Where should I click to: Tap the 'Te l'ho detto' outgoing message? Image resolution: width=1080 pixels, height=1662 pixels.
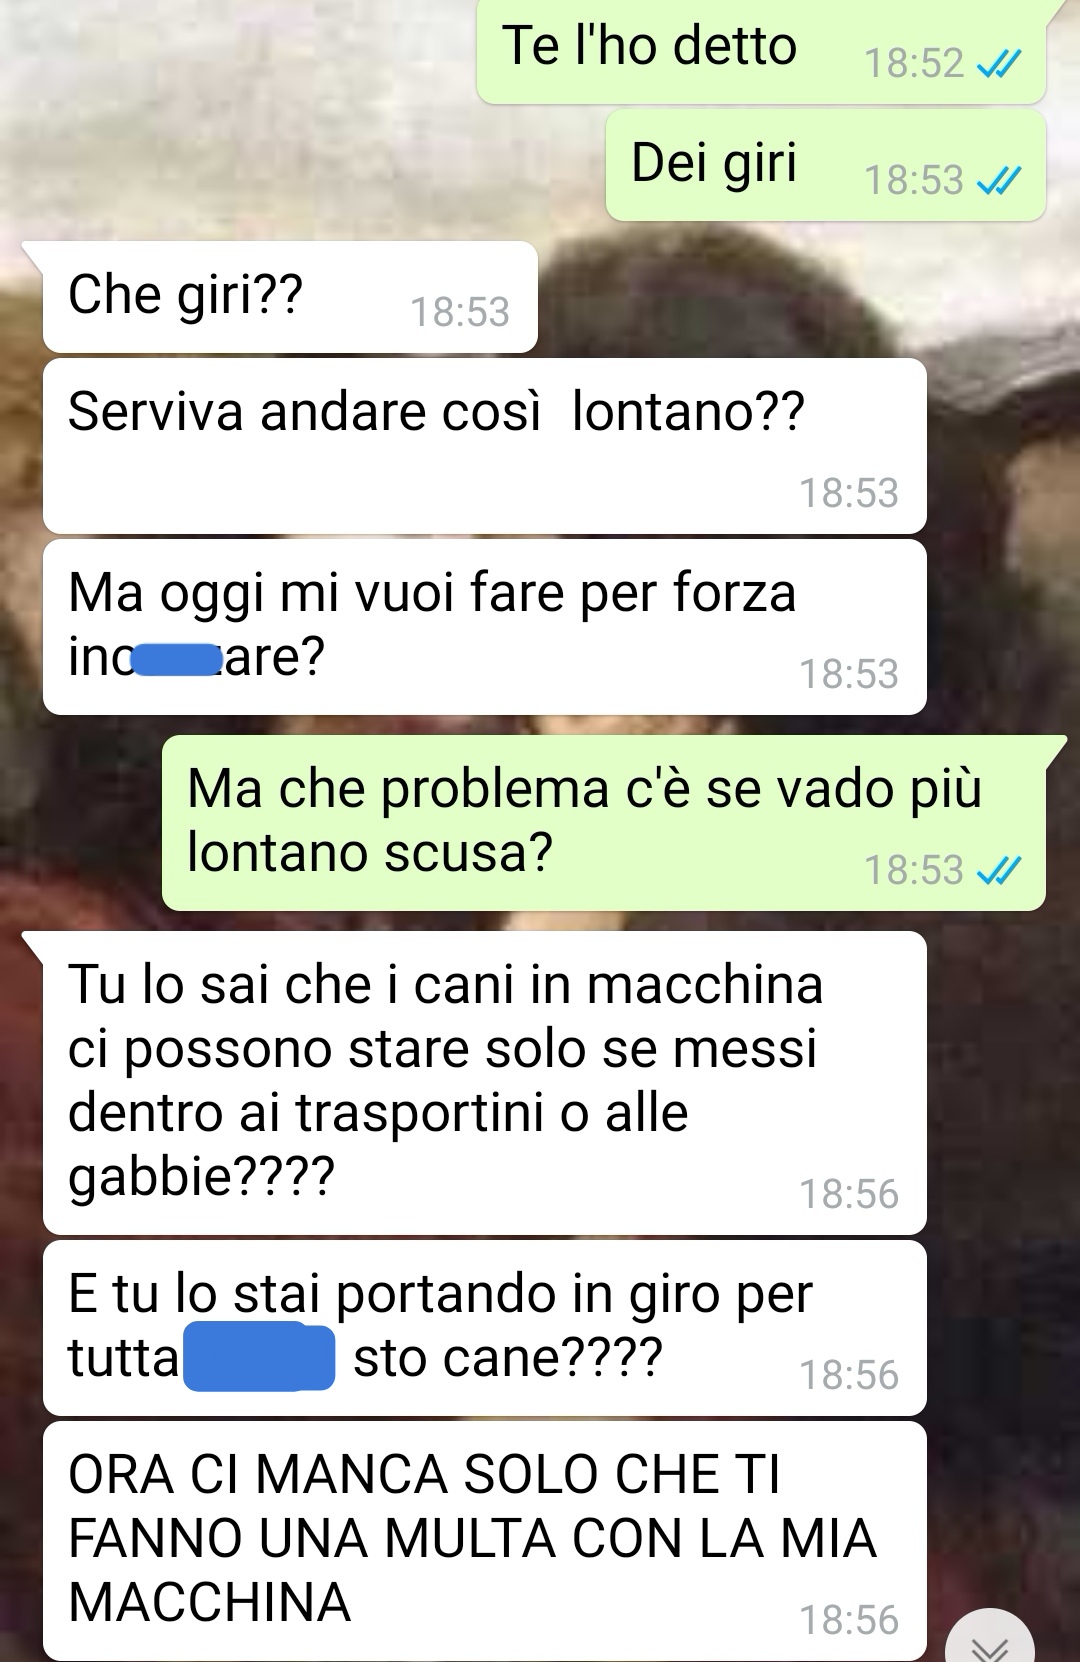point(761,50)
